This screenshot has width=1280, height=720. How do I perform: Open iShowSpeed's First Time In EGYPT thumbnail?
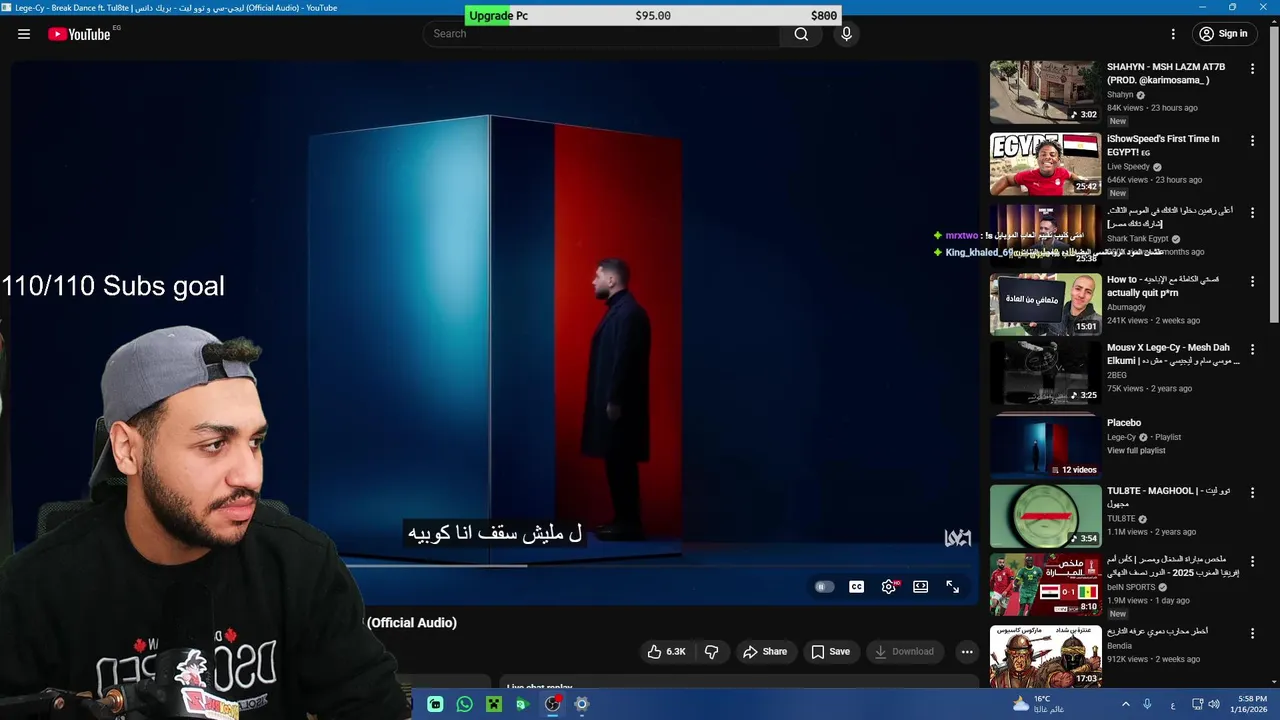[1045, 164]
